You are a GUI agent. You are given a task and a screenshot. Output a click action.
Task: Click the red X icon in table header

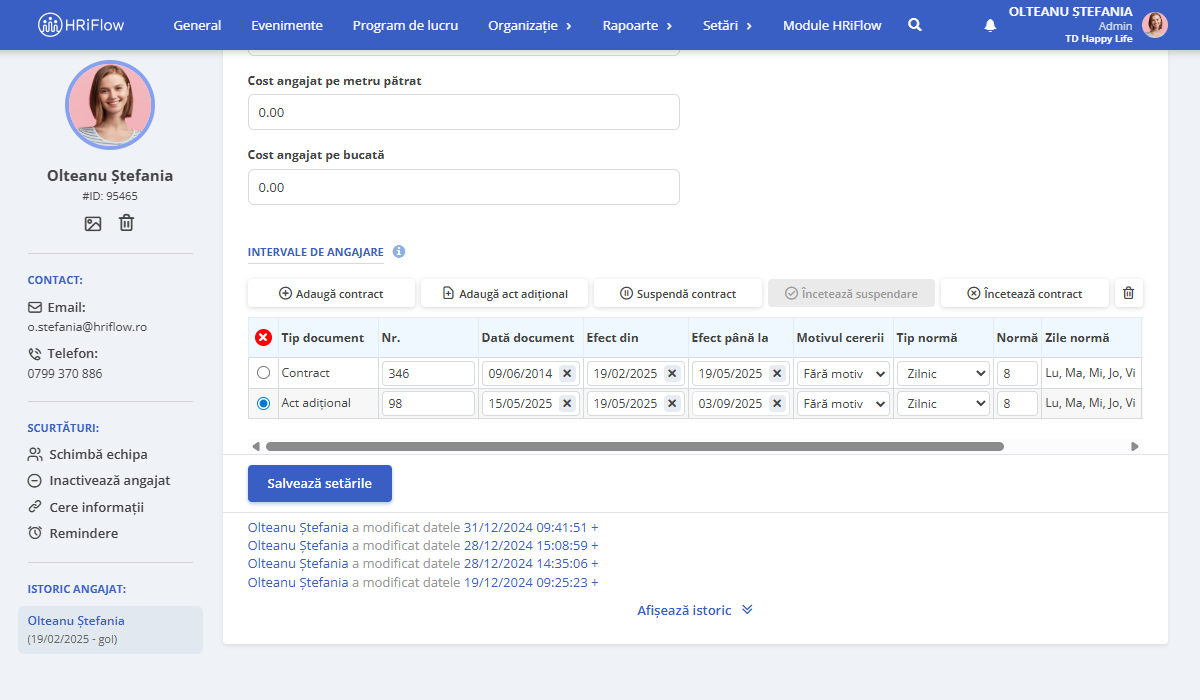coord(264,338)
